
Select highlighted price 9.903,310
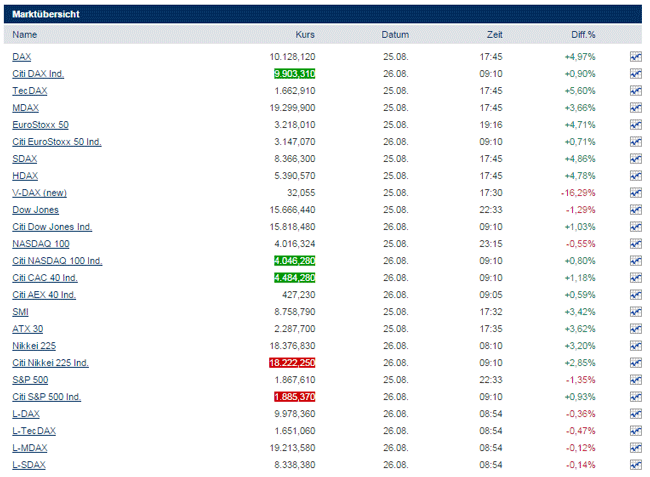pos(295,74)
